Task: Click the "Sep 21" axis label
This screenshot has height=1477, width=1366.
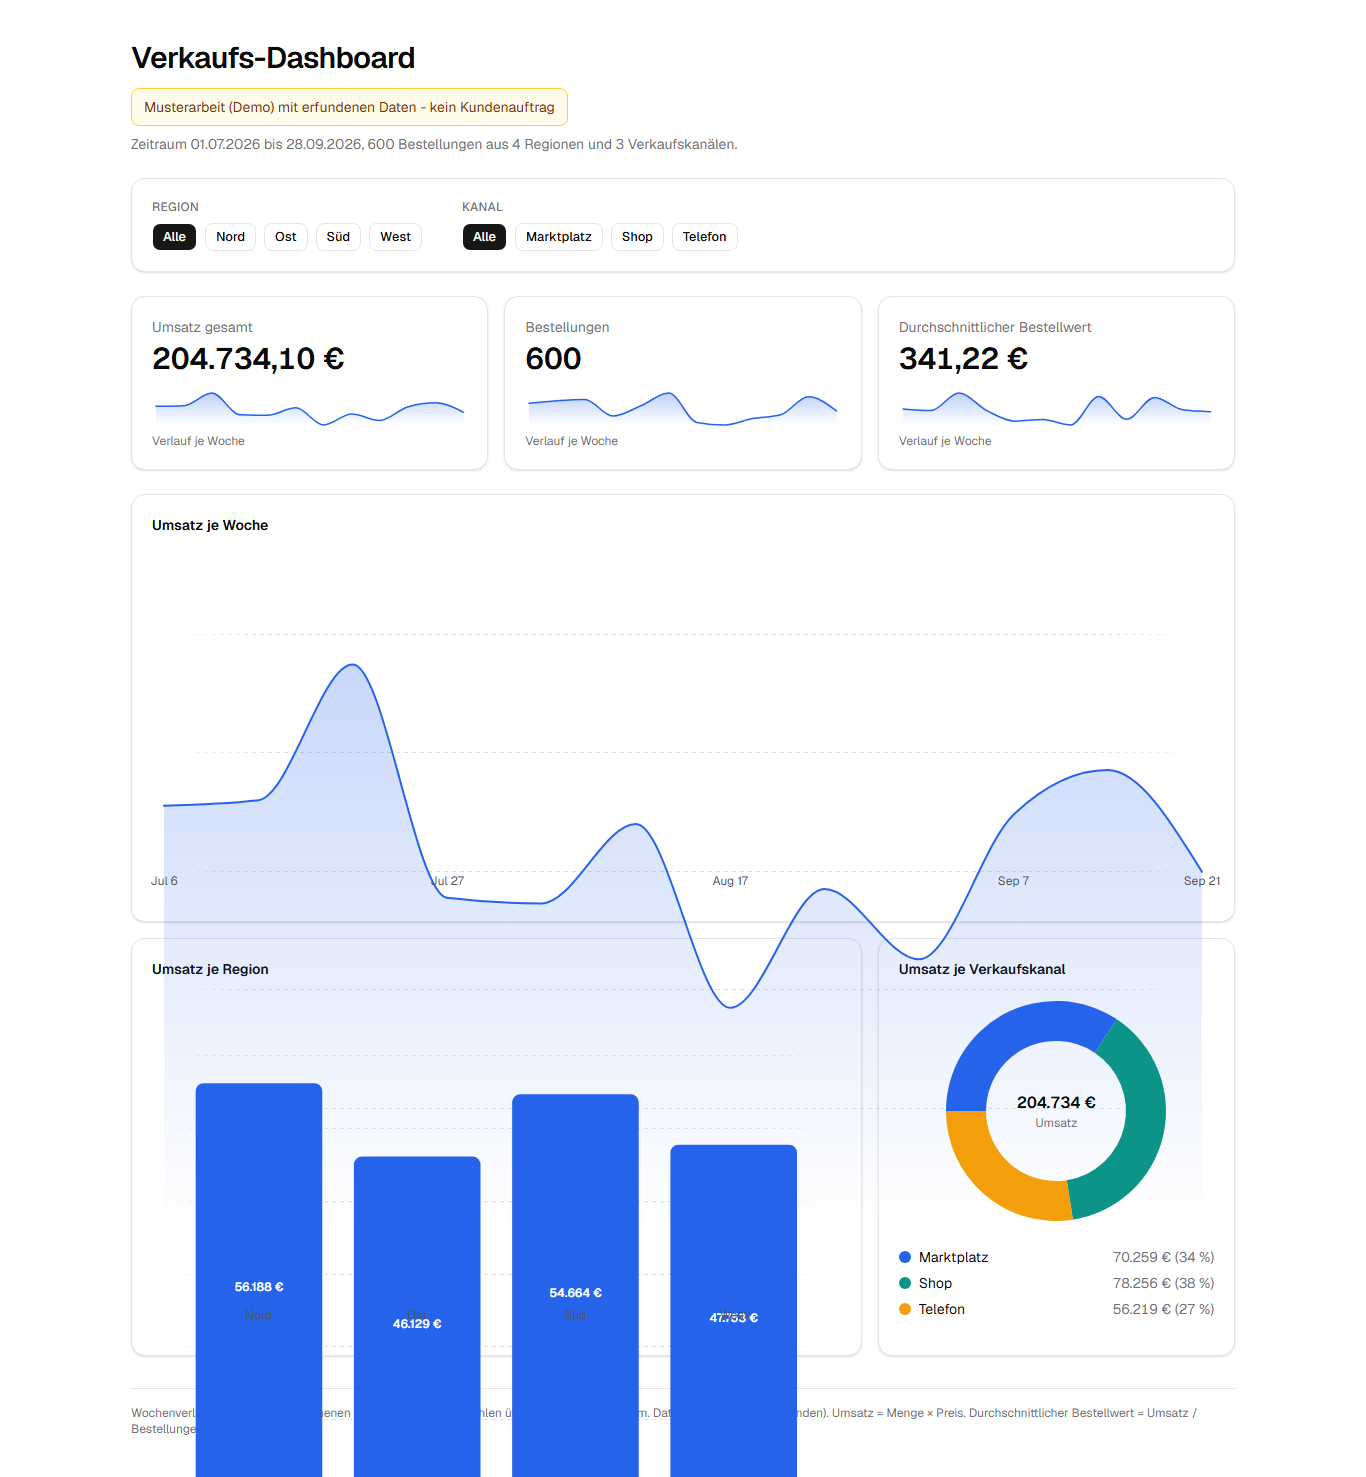Action: [1202, 881]
